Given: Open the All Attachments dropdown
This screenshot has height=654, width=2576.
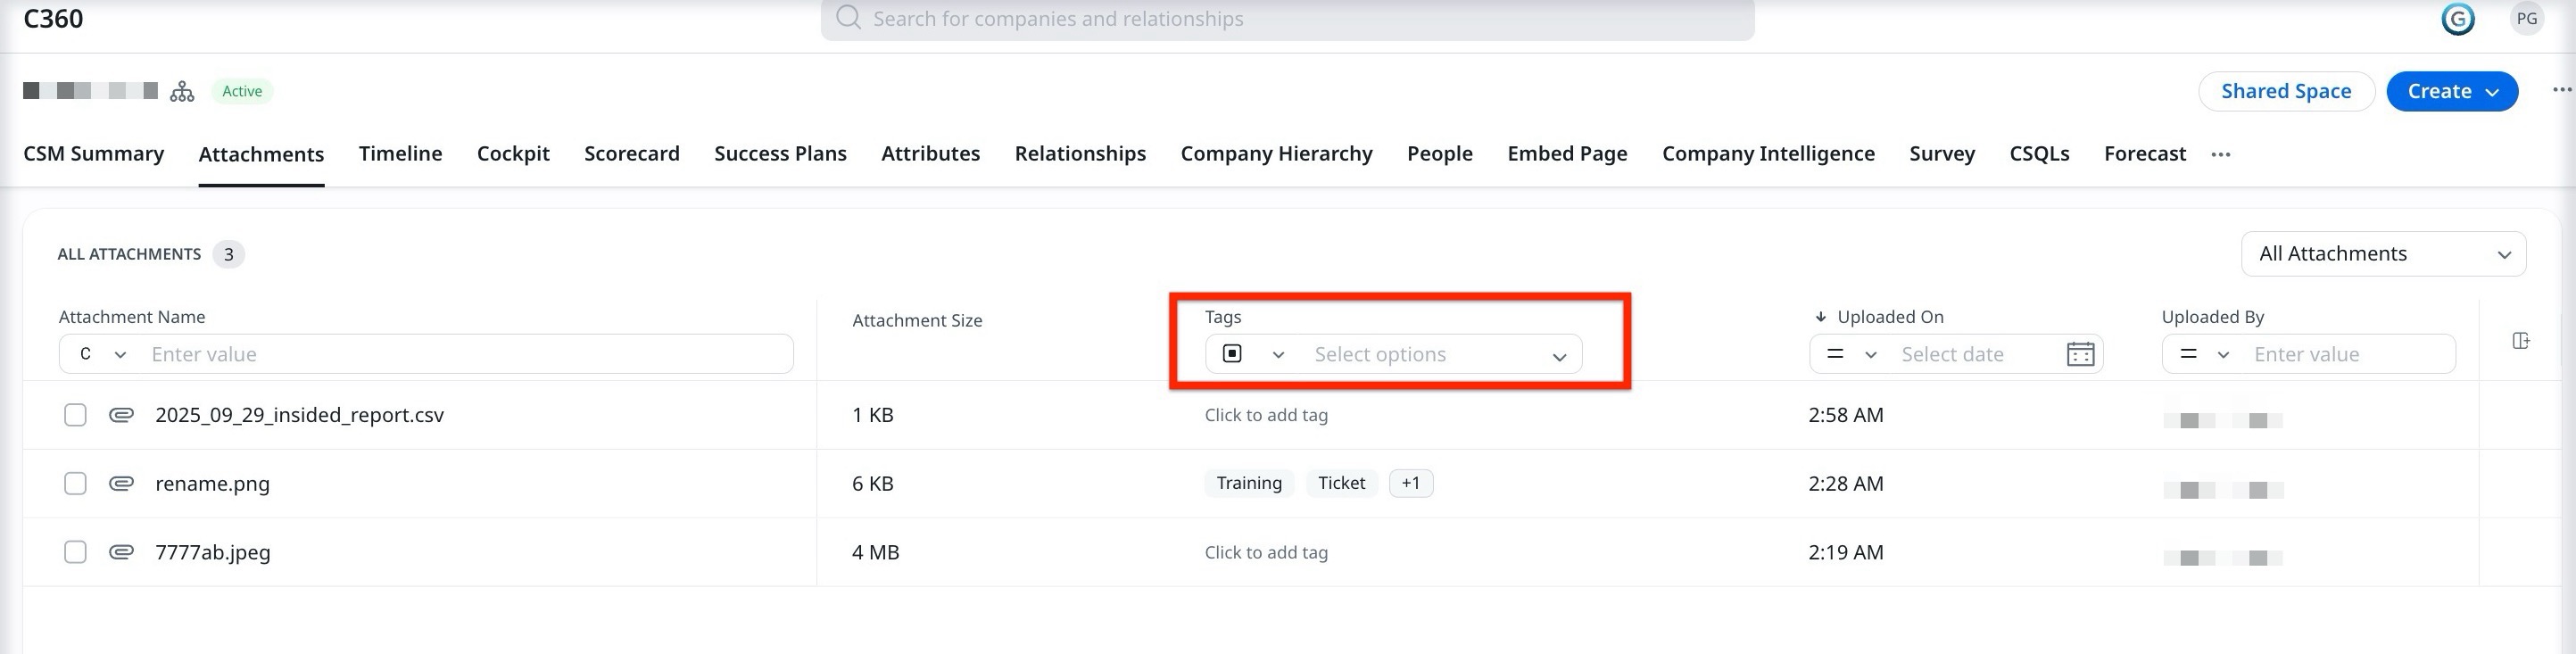Looking at the screenshot, I should coord(2383,254).
